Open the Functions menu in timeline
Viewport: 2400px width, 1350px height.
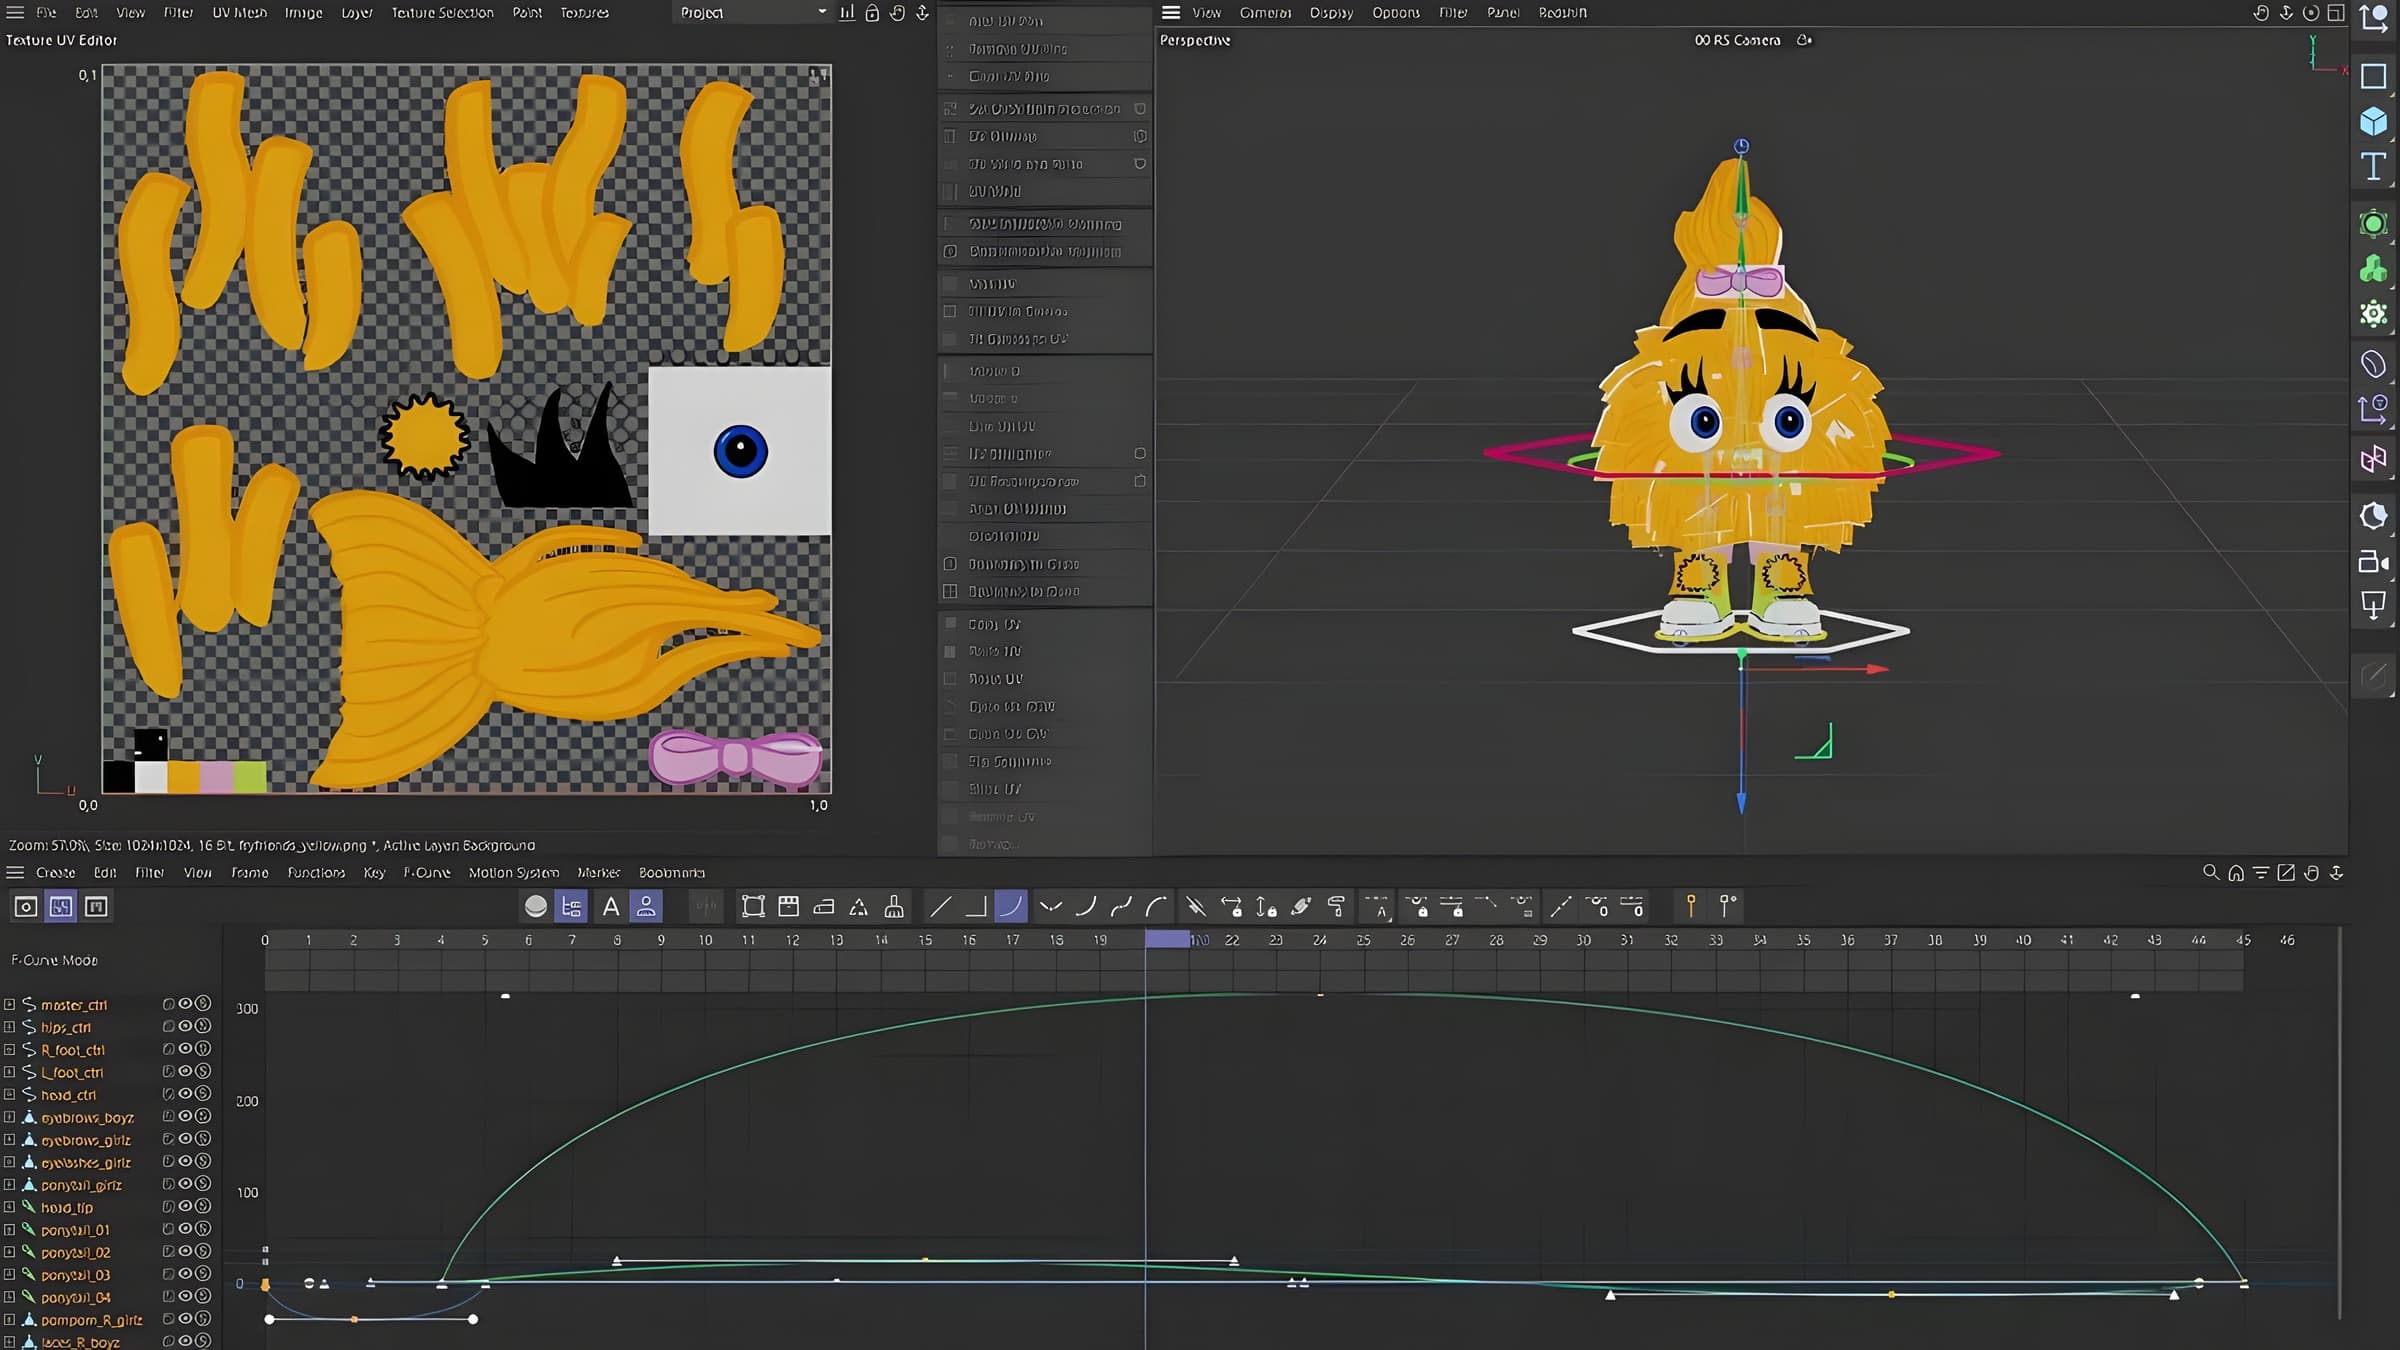pyautogui.click(x=316, y=873)
